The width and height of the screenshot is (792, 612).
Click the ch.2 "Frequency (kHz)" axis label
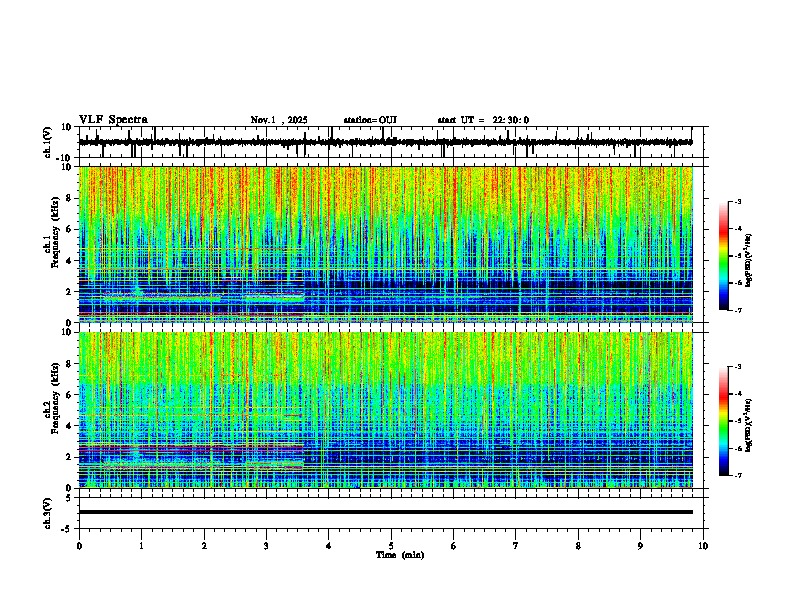click(55, 398)
